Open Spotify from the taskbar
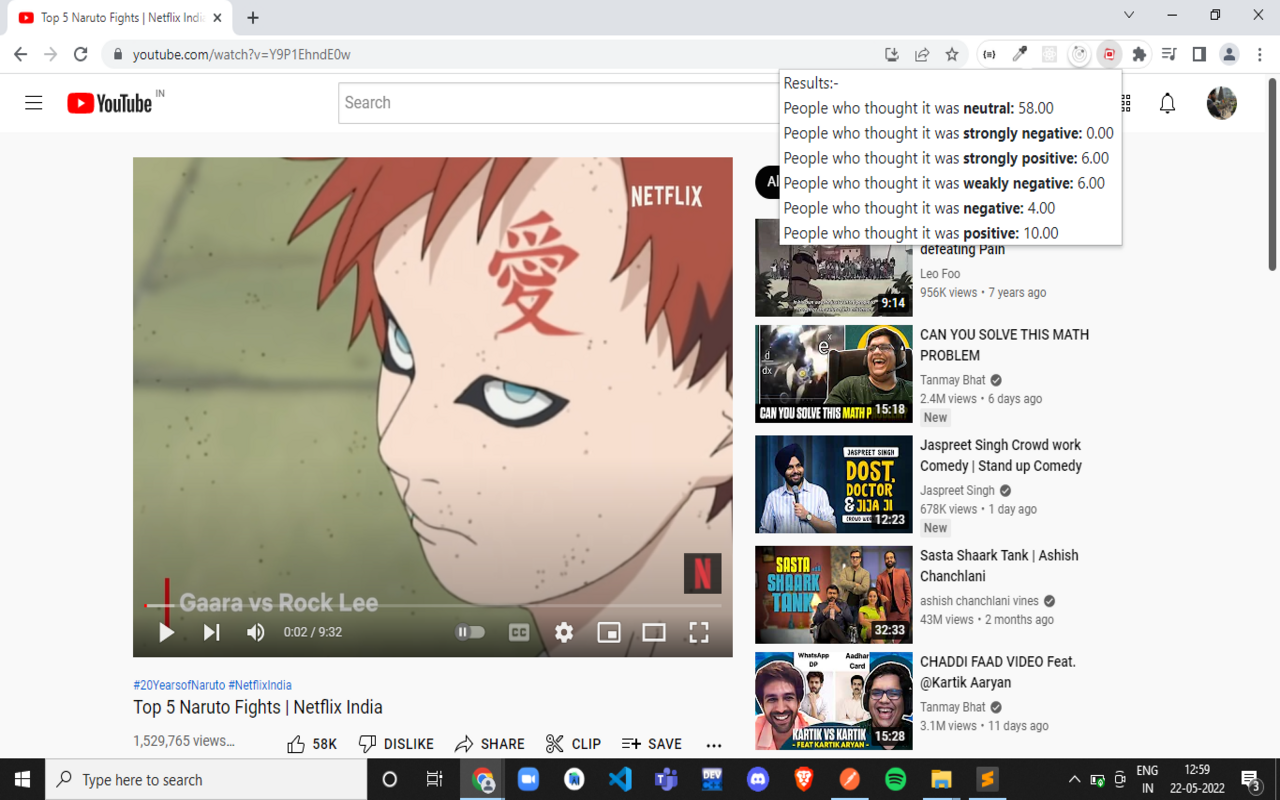1280x800 pixels. [x=896, y=779]
